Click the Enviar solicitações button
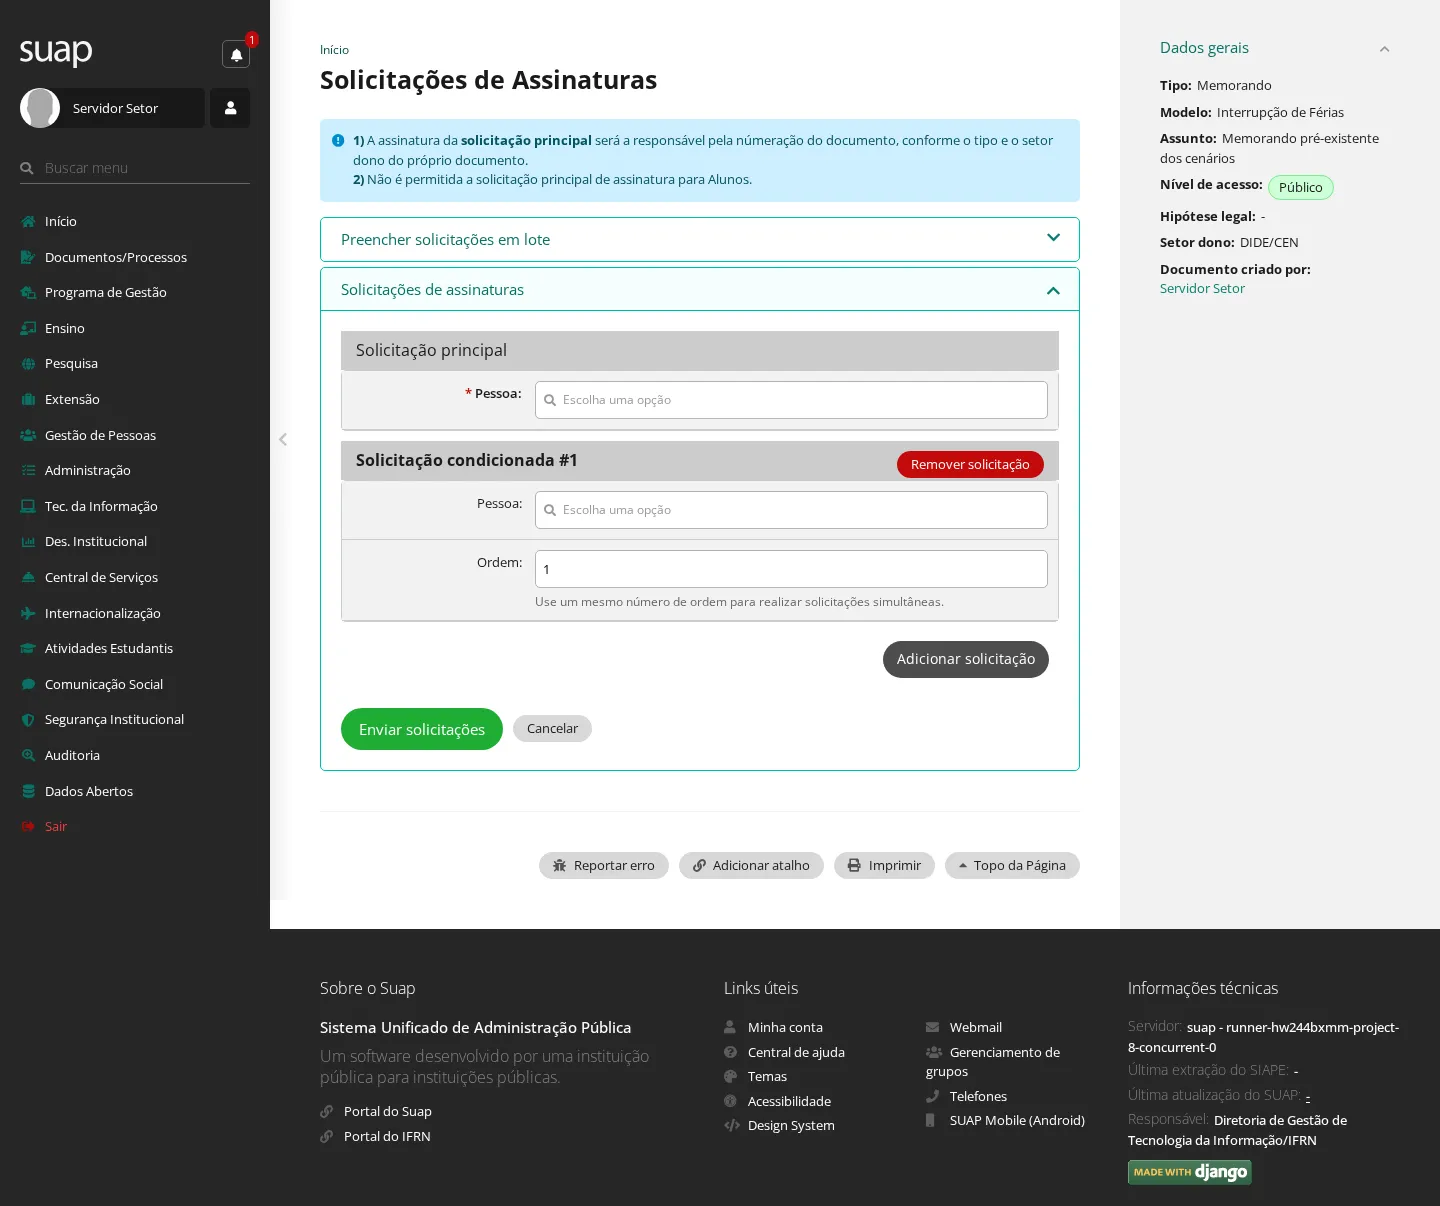The image size is (1440, 1206). pyautogui.click(x=422, y=729)
